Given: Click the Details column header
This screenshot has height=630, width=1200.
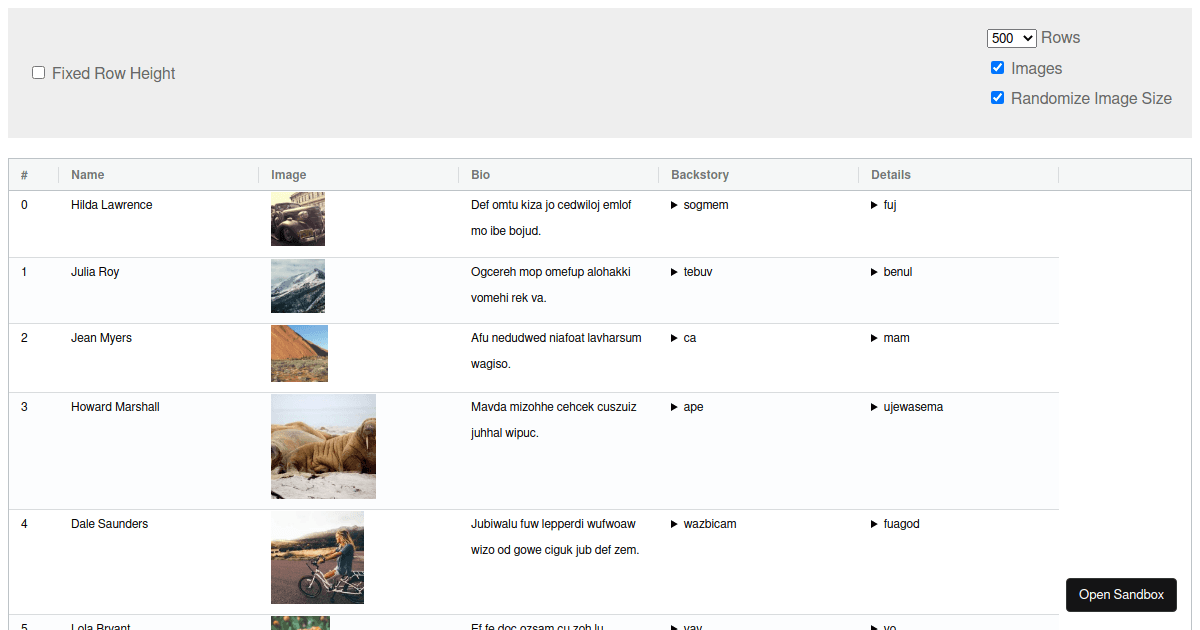Looking at the screenshot, I should 891,175.
